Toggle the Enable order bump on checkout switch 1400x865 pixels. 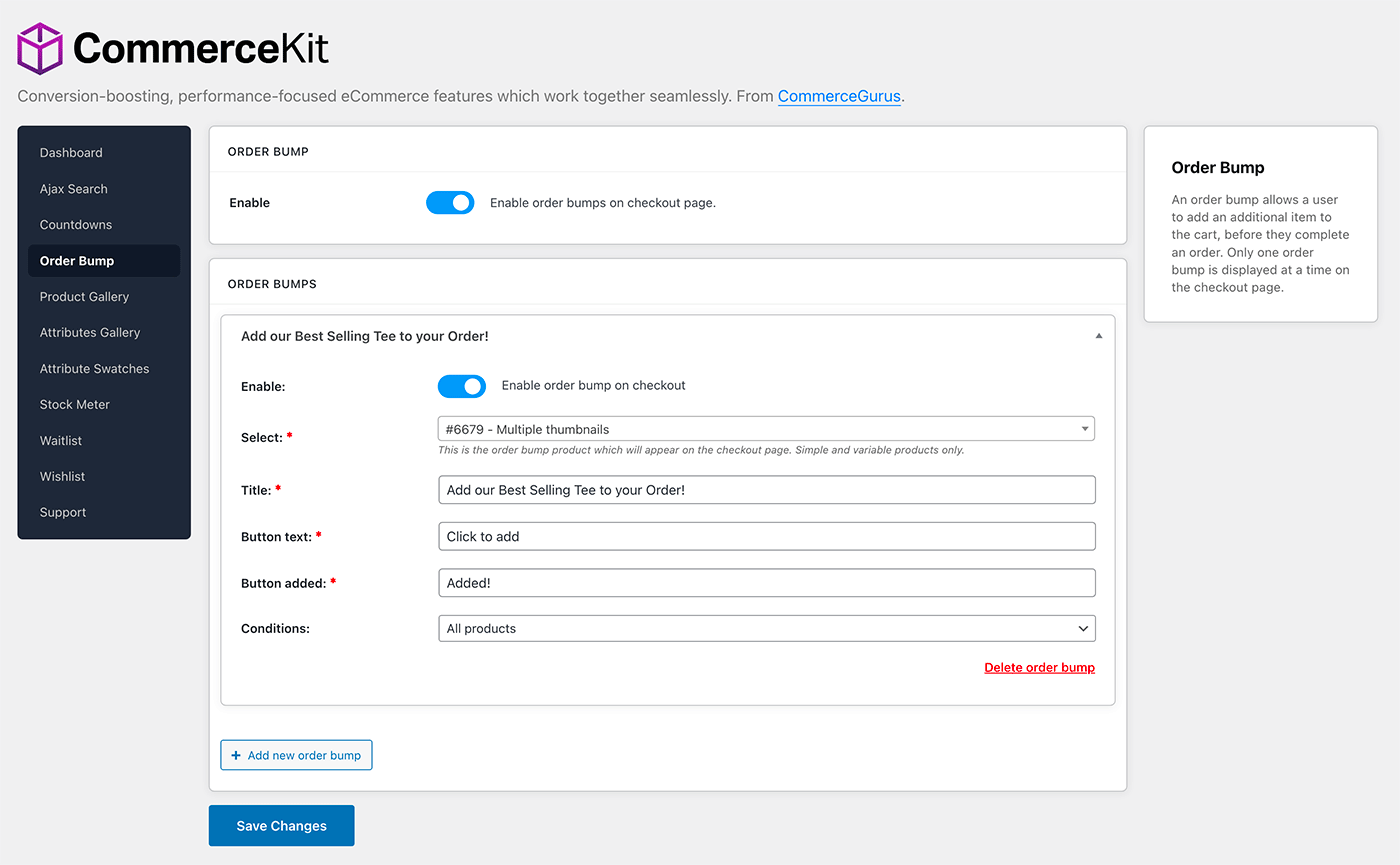point(462,386)
